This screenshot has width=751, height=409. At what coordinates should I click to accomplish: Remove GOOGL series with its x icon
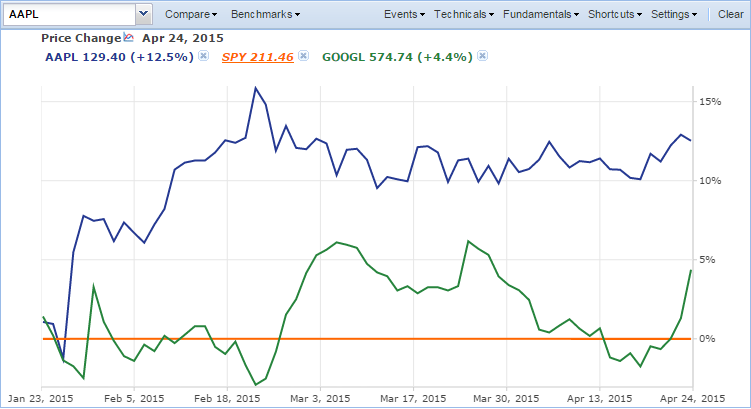point(482,56)
